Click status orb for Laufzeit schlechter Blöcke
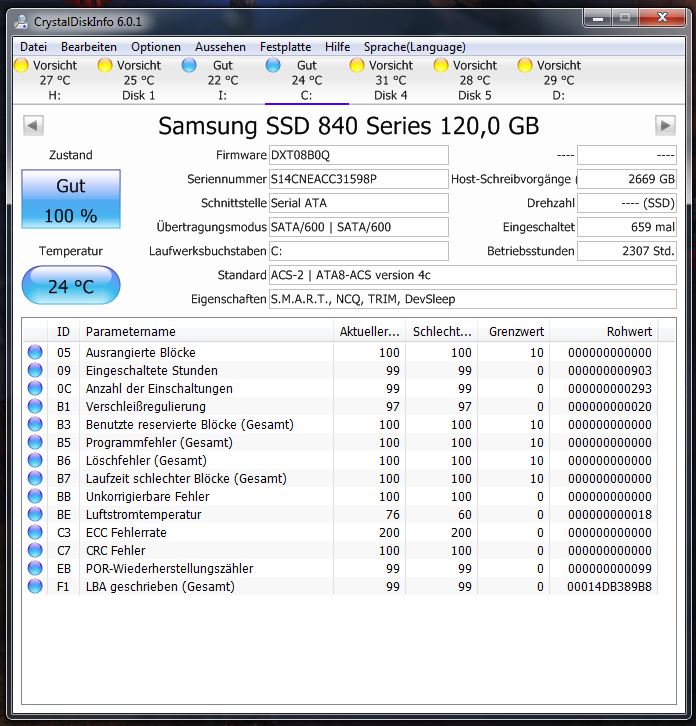This screenshot has width=696, height=726. (35, 478)
